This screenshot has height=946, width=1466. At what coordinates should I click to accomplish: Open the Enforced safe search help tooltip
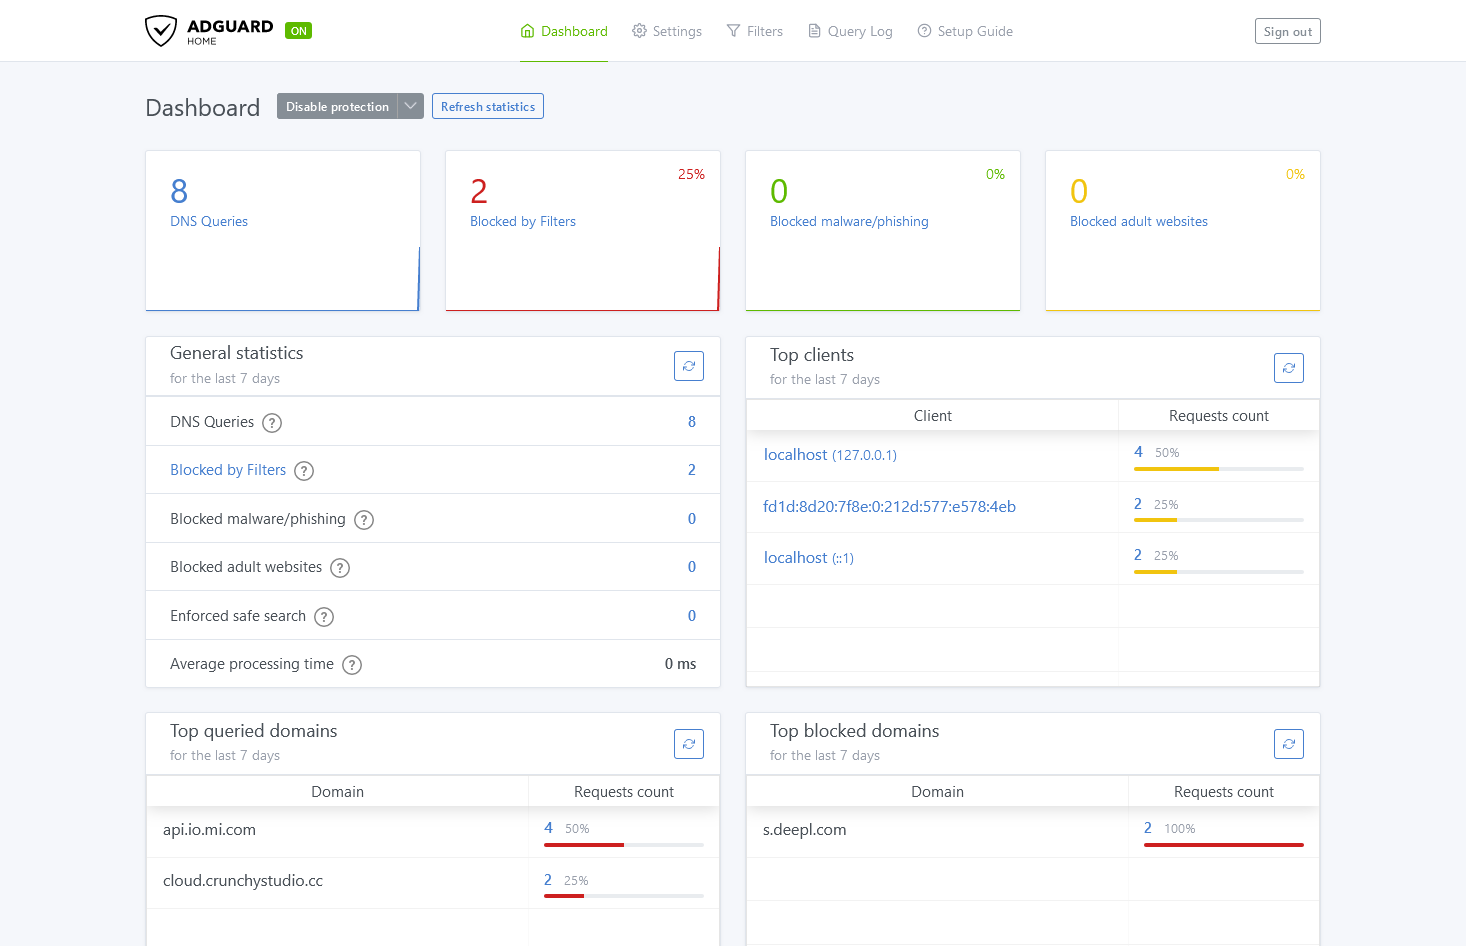point(323,616)
